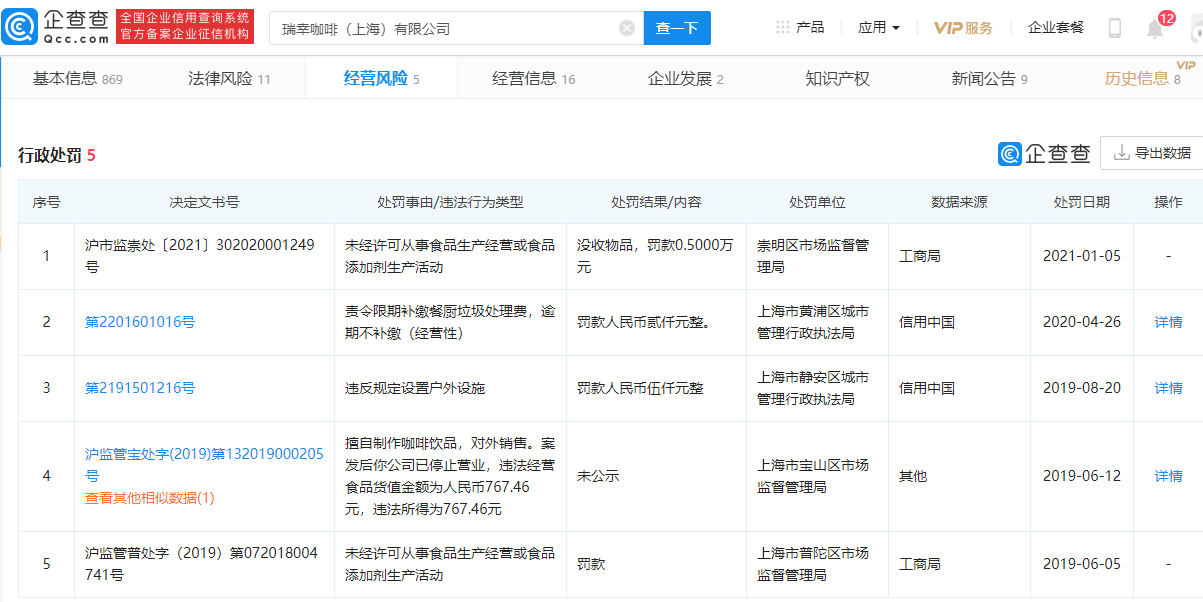Open the VIP服务 menu item
The width and height of the screenshot is (1203, 602).
[x=963, y=28]
